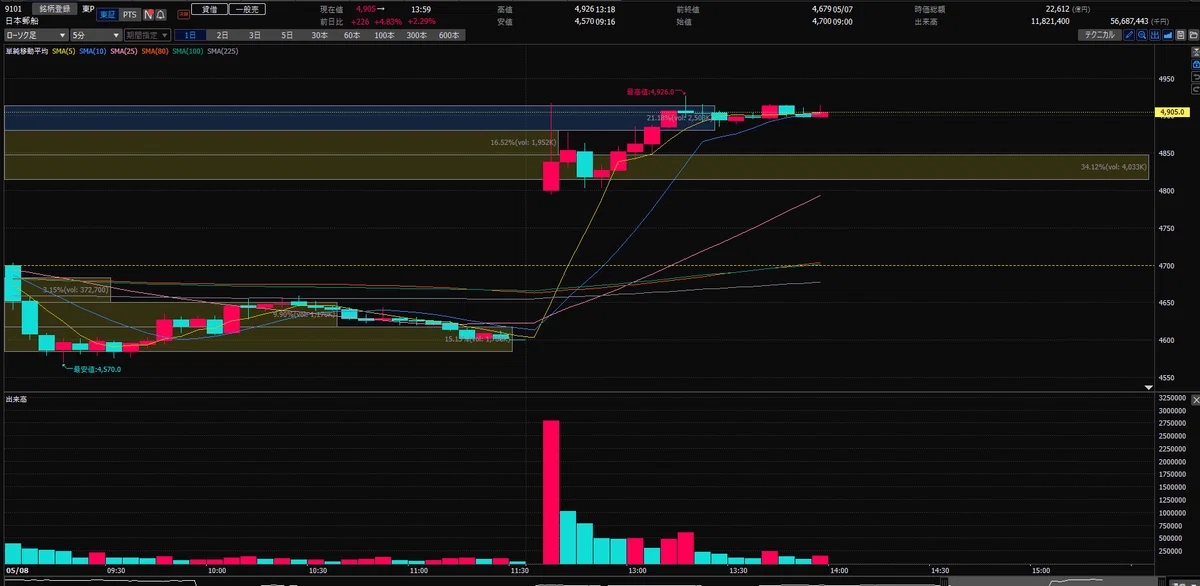The image size is (1200, 586).
Task: Click the 16.52% volume profile label
Action: (x=522, y=142)
